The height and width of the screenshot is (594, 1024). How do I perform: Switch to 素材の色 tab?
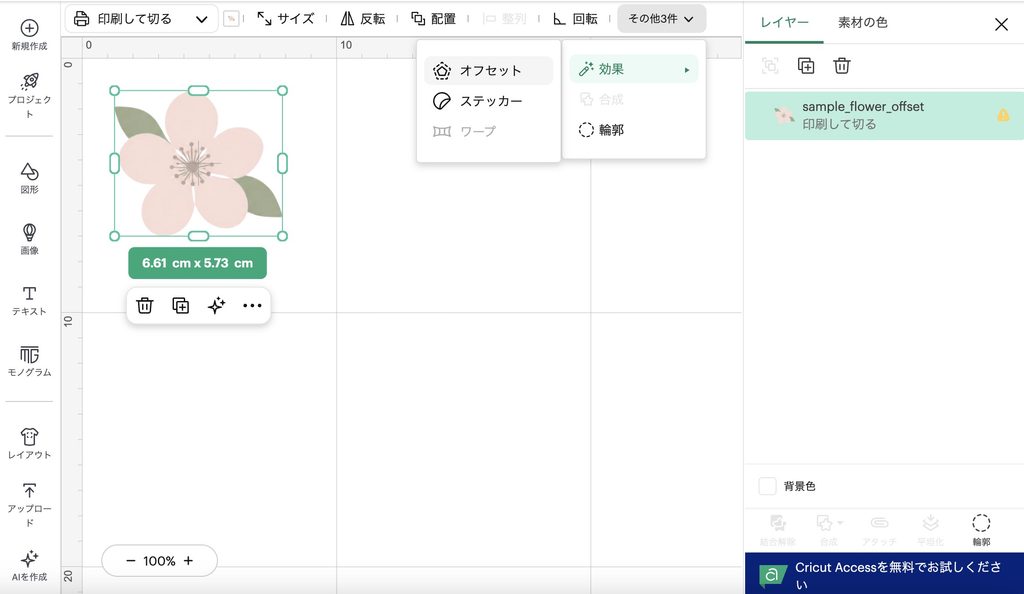click(863, 23)
